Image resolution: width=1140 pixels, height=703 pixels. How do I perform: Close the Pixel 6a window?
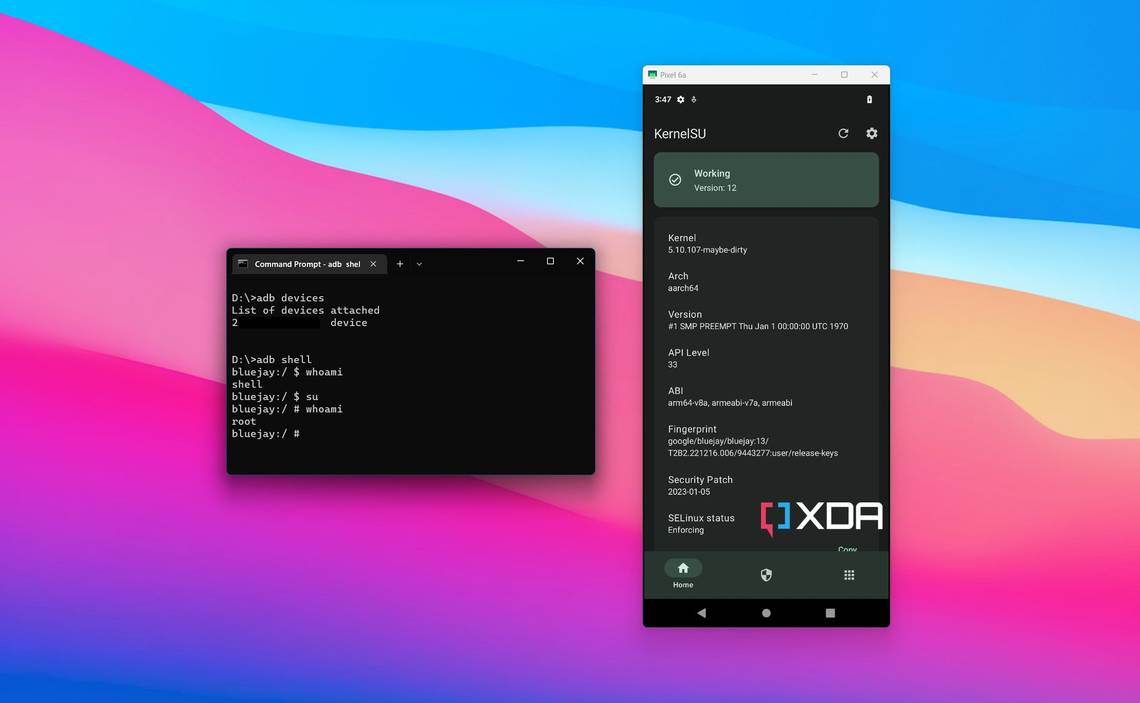(875, 75)
